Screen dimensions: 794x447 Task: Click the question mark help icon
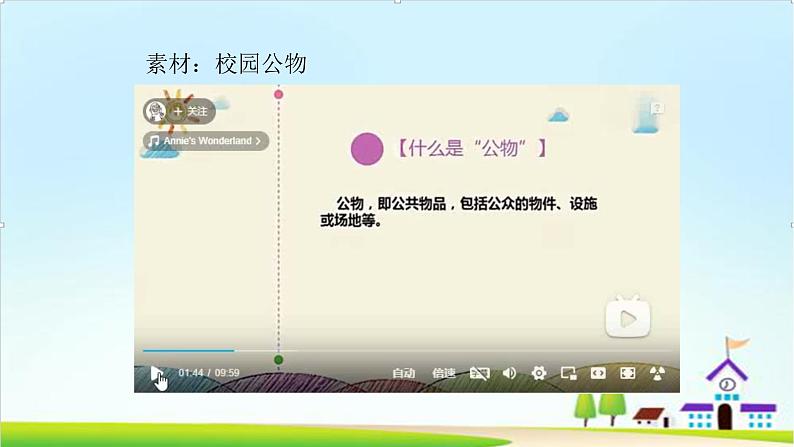coord(657,108)
